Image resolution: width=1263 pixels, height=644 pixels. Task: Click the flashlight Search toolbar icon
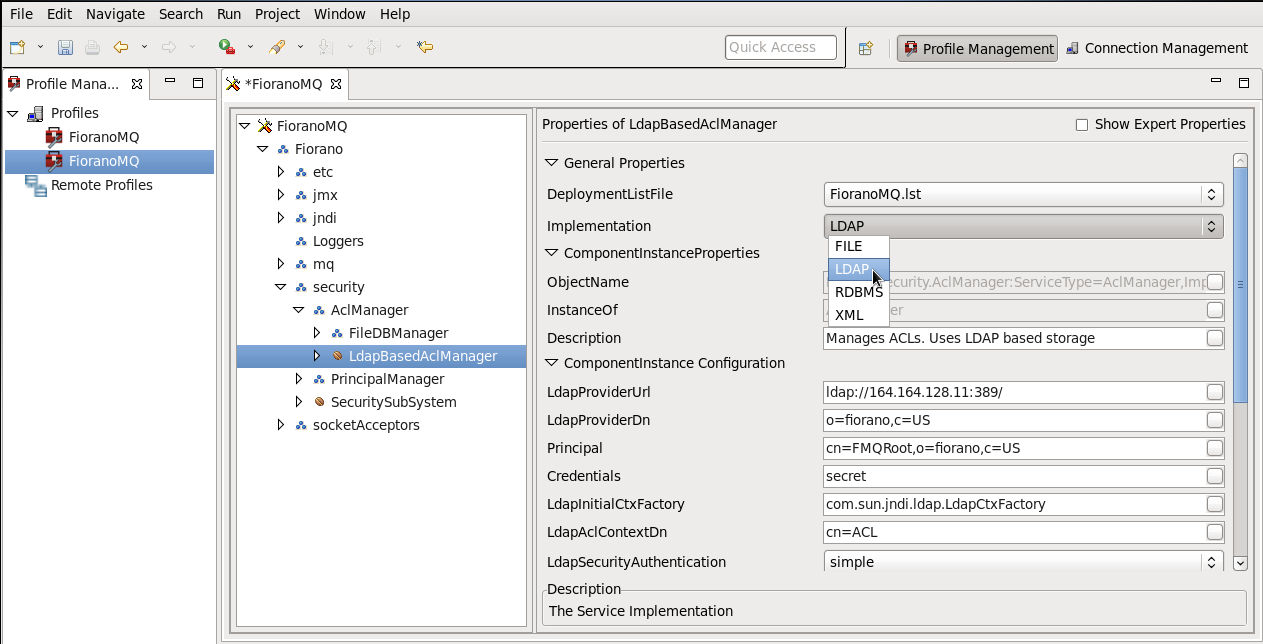[278, 47]
